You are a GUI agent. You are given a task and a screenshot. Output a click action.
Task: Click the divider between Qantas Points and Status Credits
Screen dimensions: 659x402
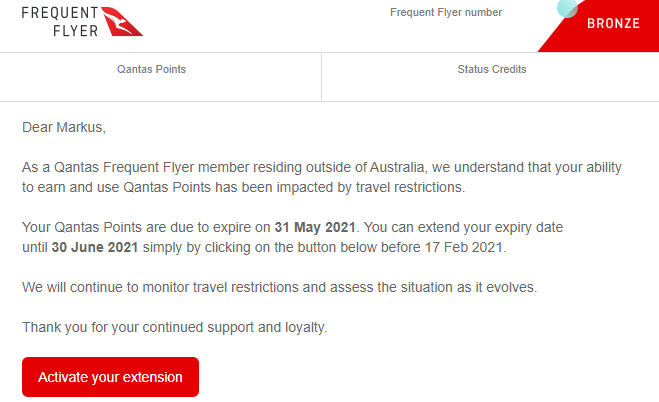[x=321, y=76]
